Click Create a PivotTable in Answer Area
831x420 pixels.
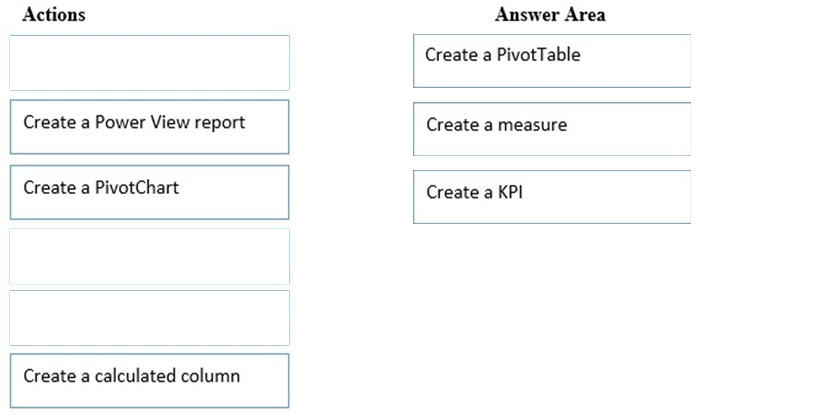point(552,61)
